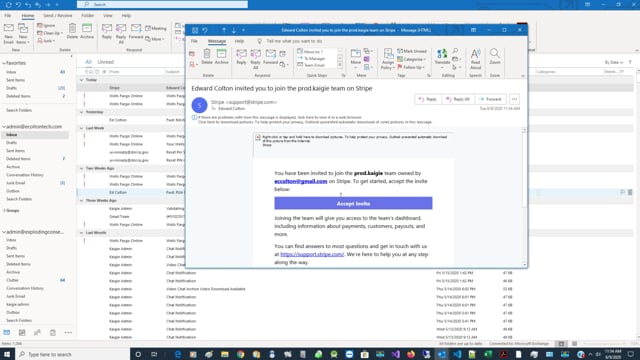Image resolution: width=640 pixels, height=360 pixels.
Task: Click the save icon in message title bar
Action: pyautogui.click(x=195, y=30)
